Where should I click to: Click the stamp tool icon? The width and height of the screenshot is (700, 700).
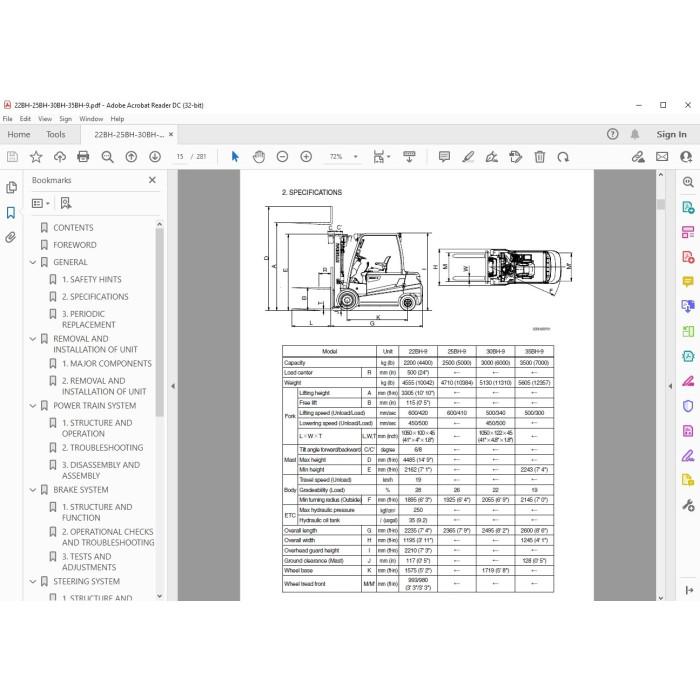coord(516,157)
